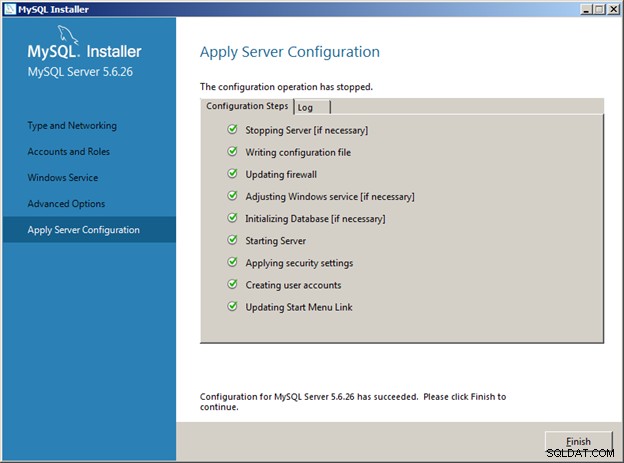
Task: Click the 'Apply Server Configuration' page heading
Action: 290,52
